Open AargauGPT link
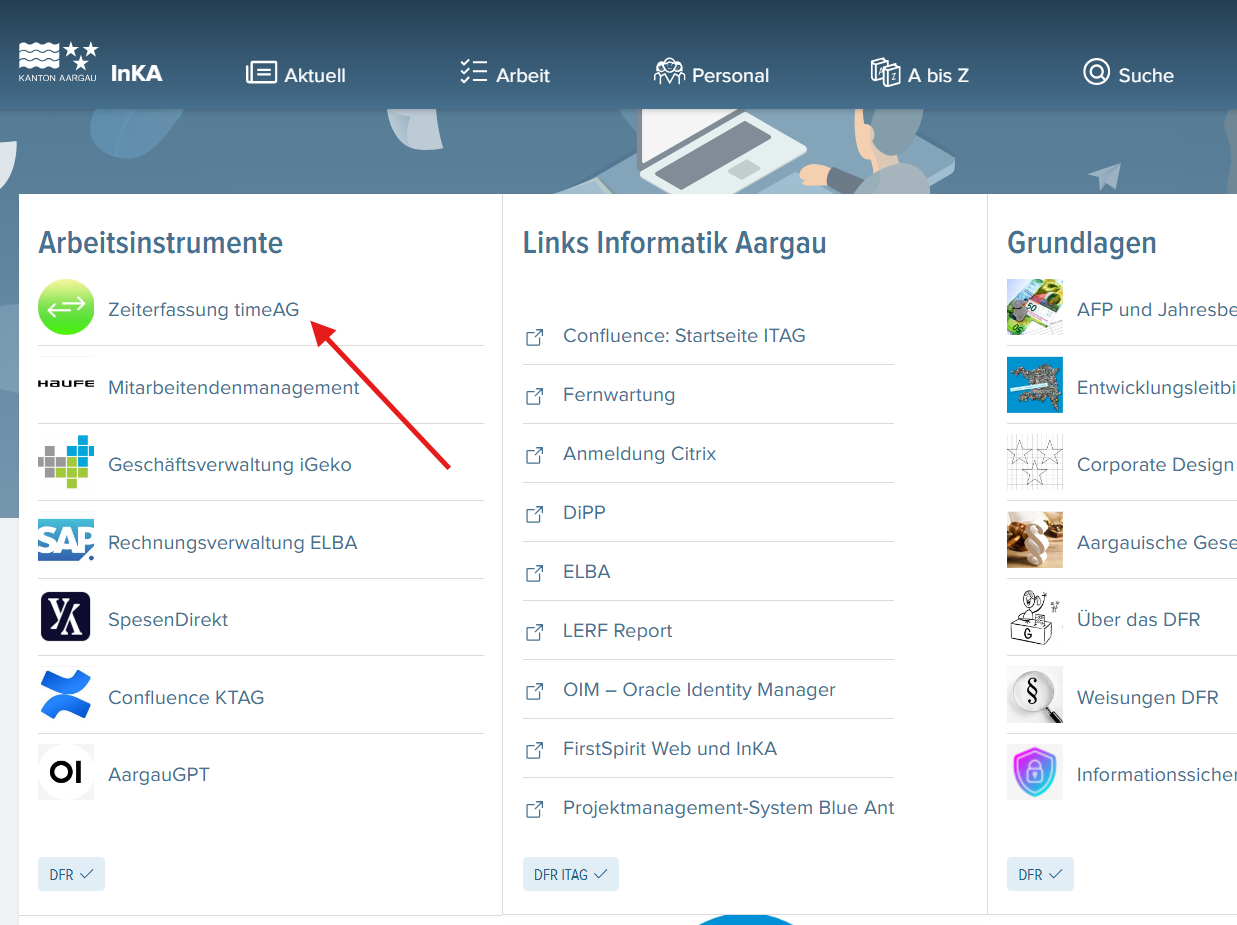The width and height of the screenshot is (1237, 925). (159, 775)
